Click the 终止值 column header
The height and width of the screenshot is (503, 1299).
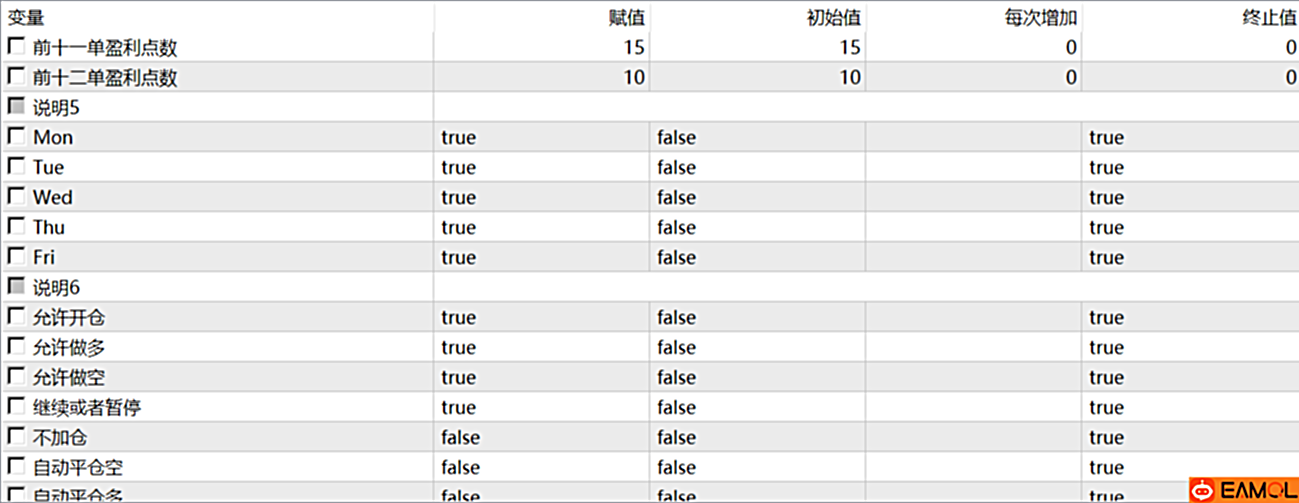[1268, 17]
